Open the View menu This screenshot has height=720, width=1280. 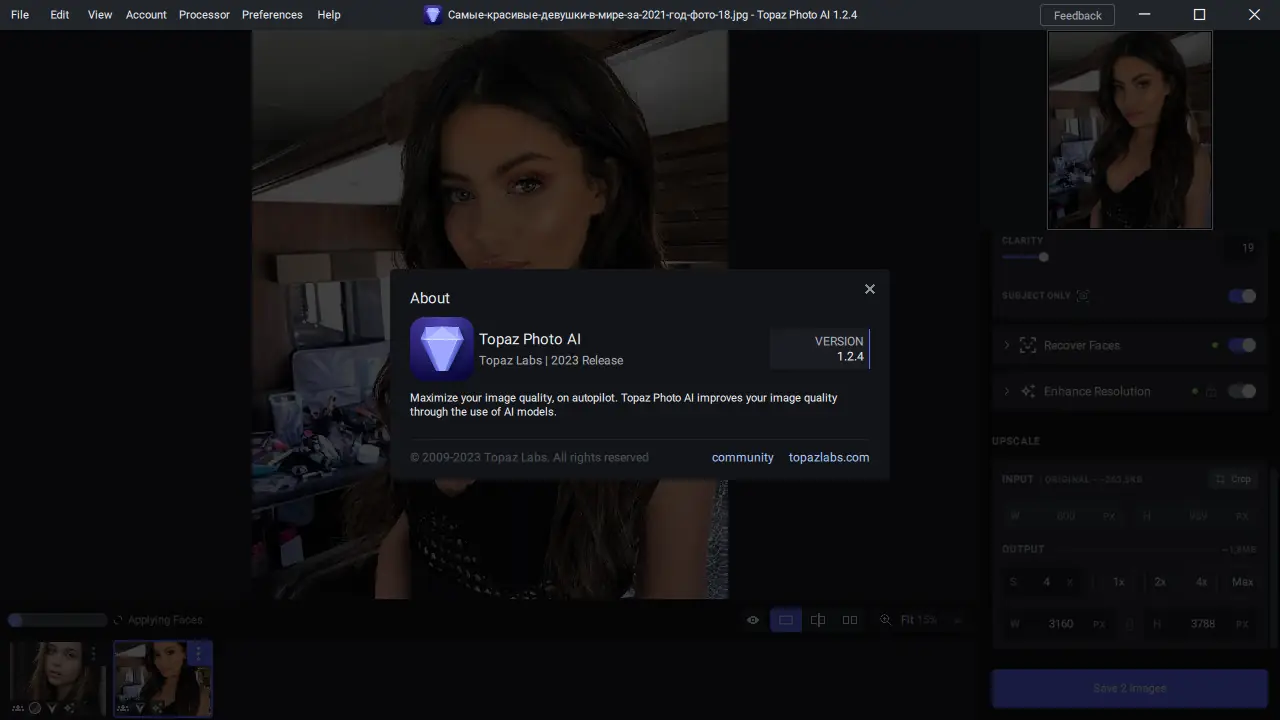(x=100, y=15)
